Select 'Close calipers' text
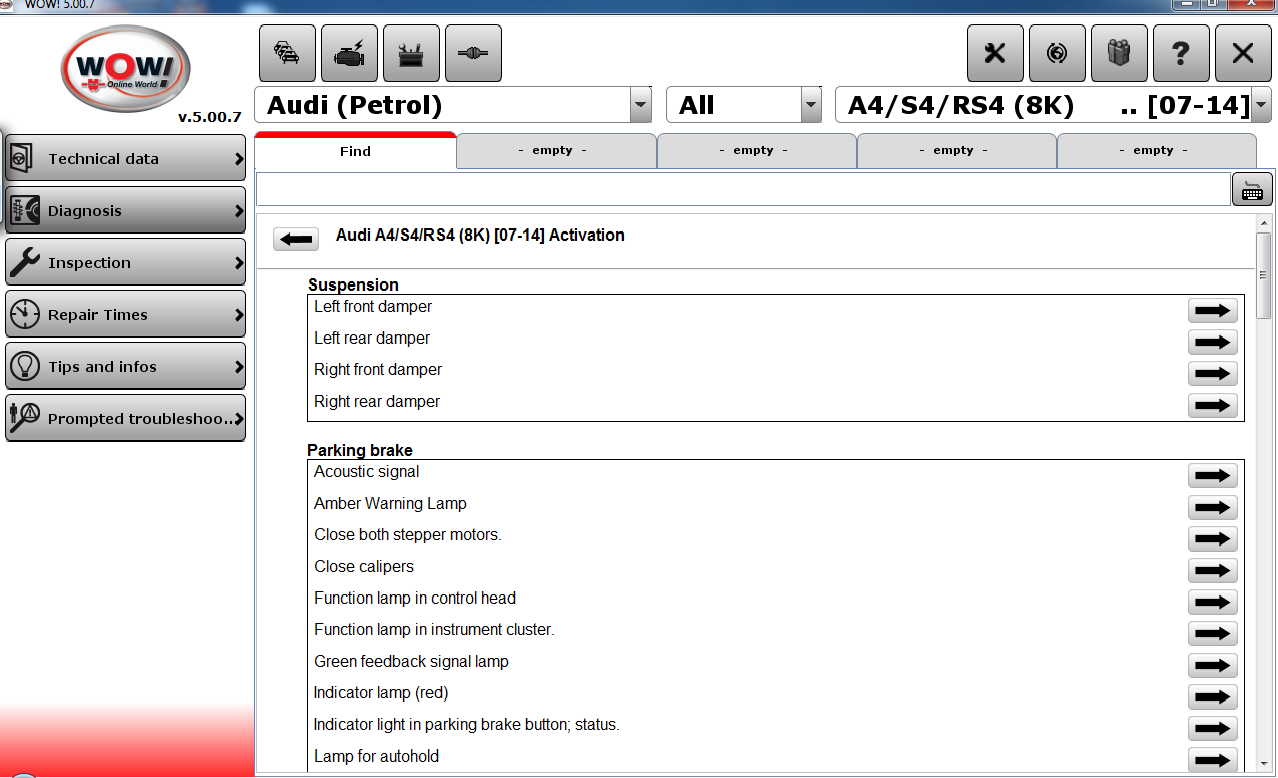 click(x=364, y=567)
